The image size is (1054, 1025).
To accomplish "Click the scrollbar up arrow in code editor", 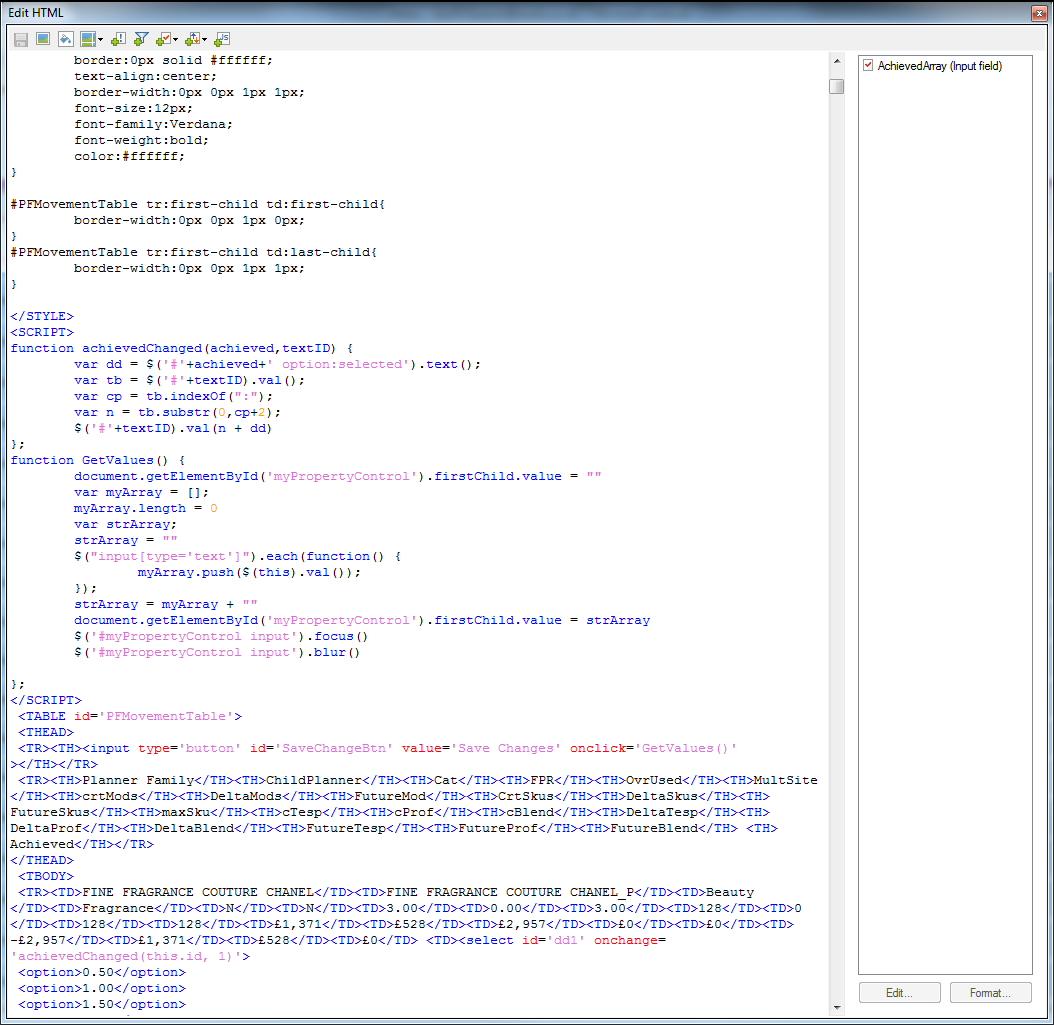I will click(837, 61).
